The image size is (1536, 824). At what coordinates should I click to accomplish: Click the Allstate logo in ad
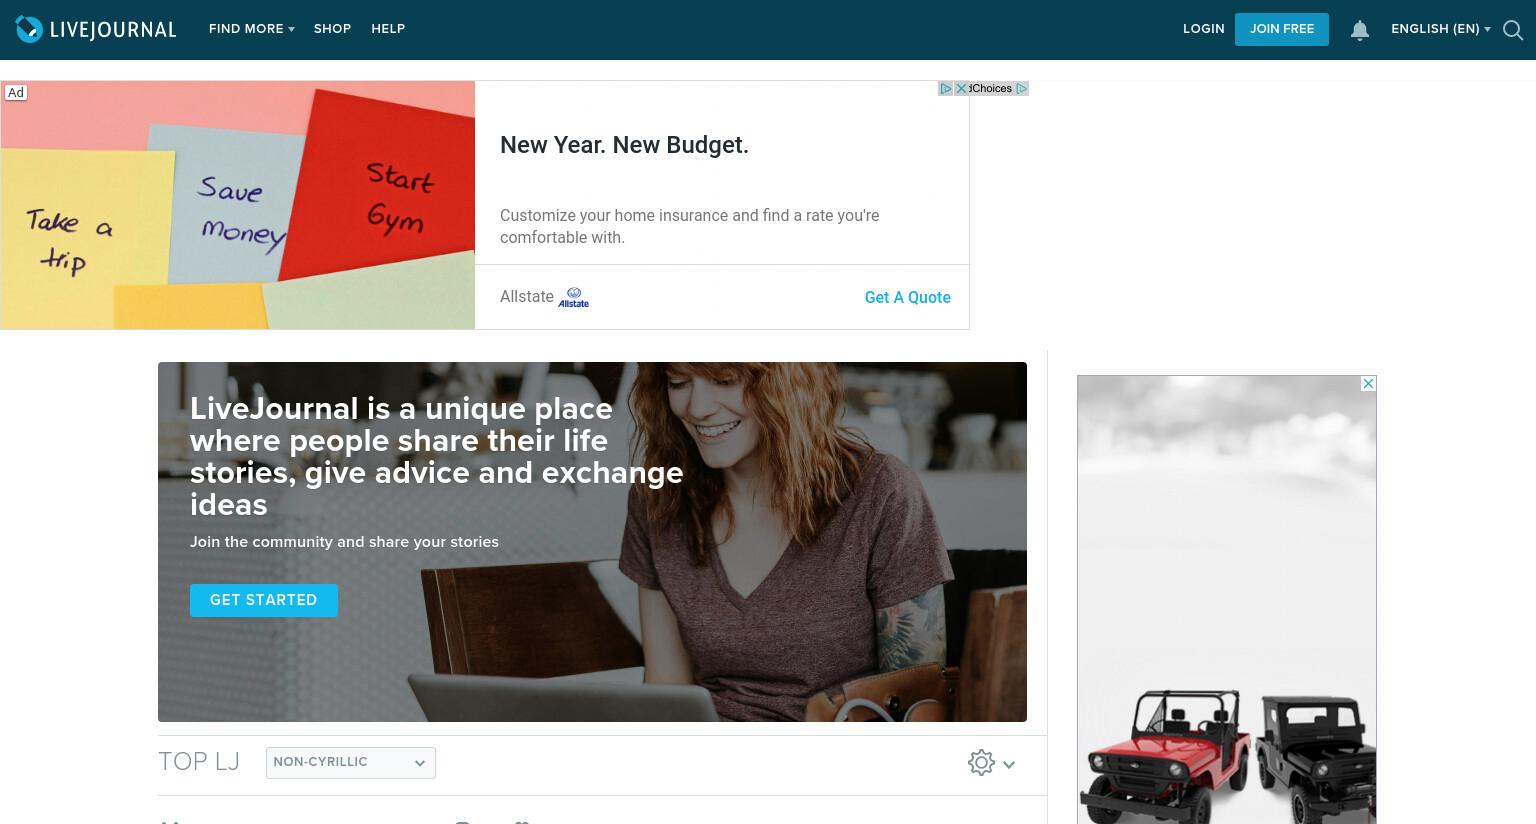click(574, 297)
